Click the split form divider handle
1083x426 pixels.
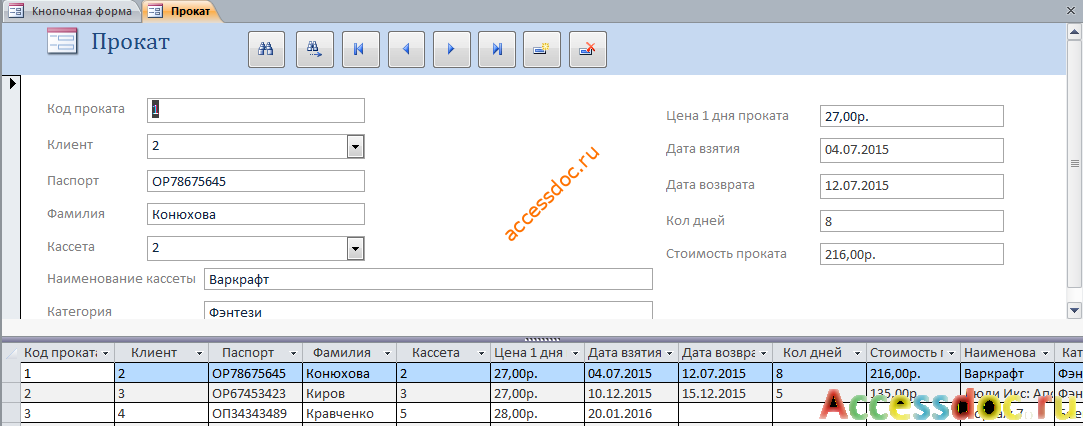click(542, 339)
